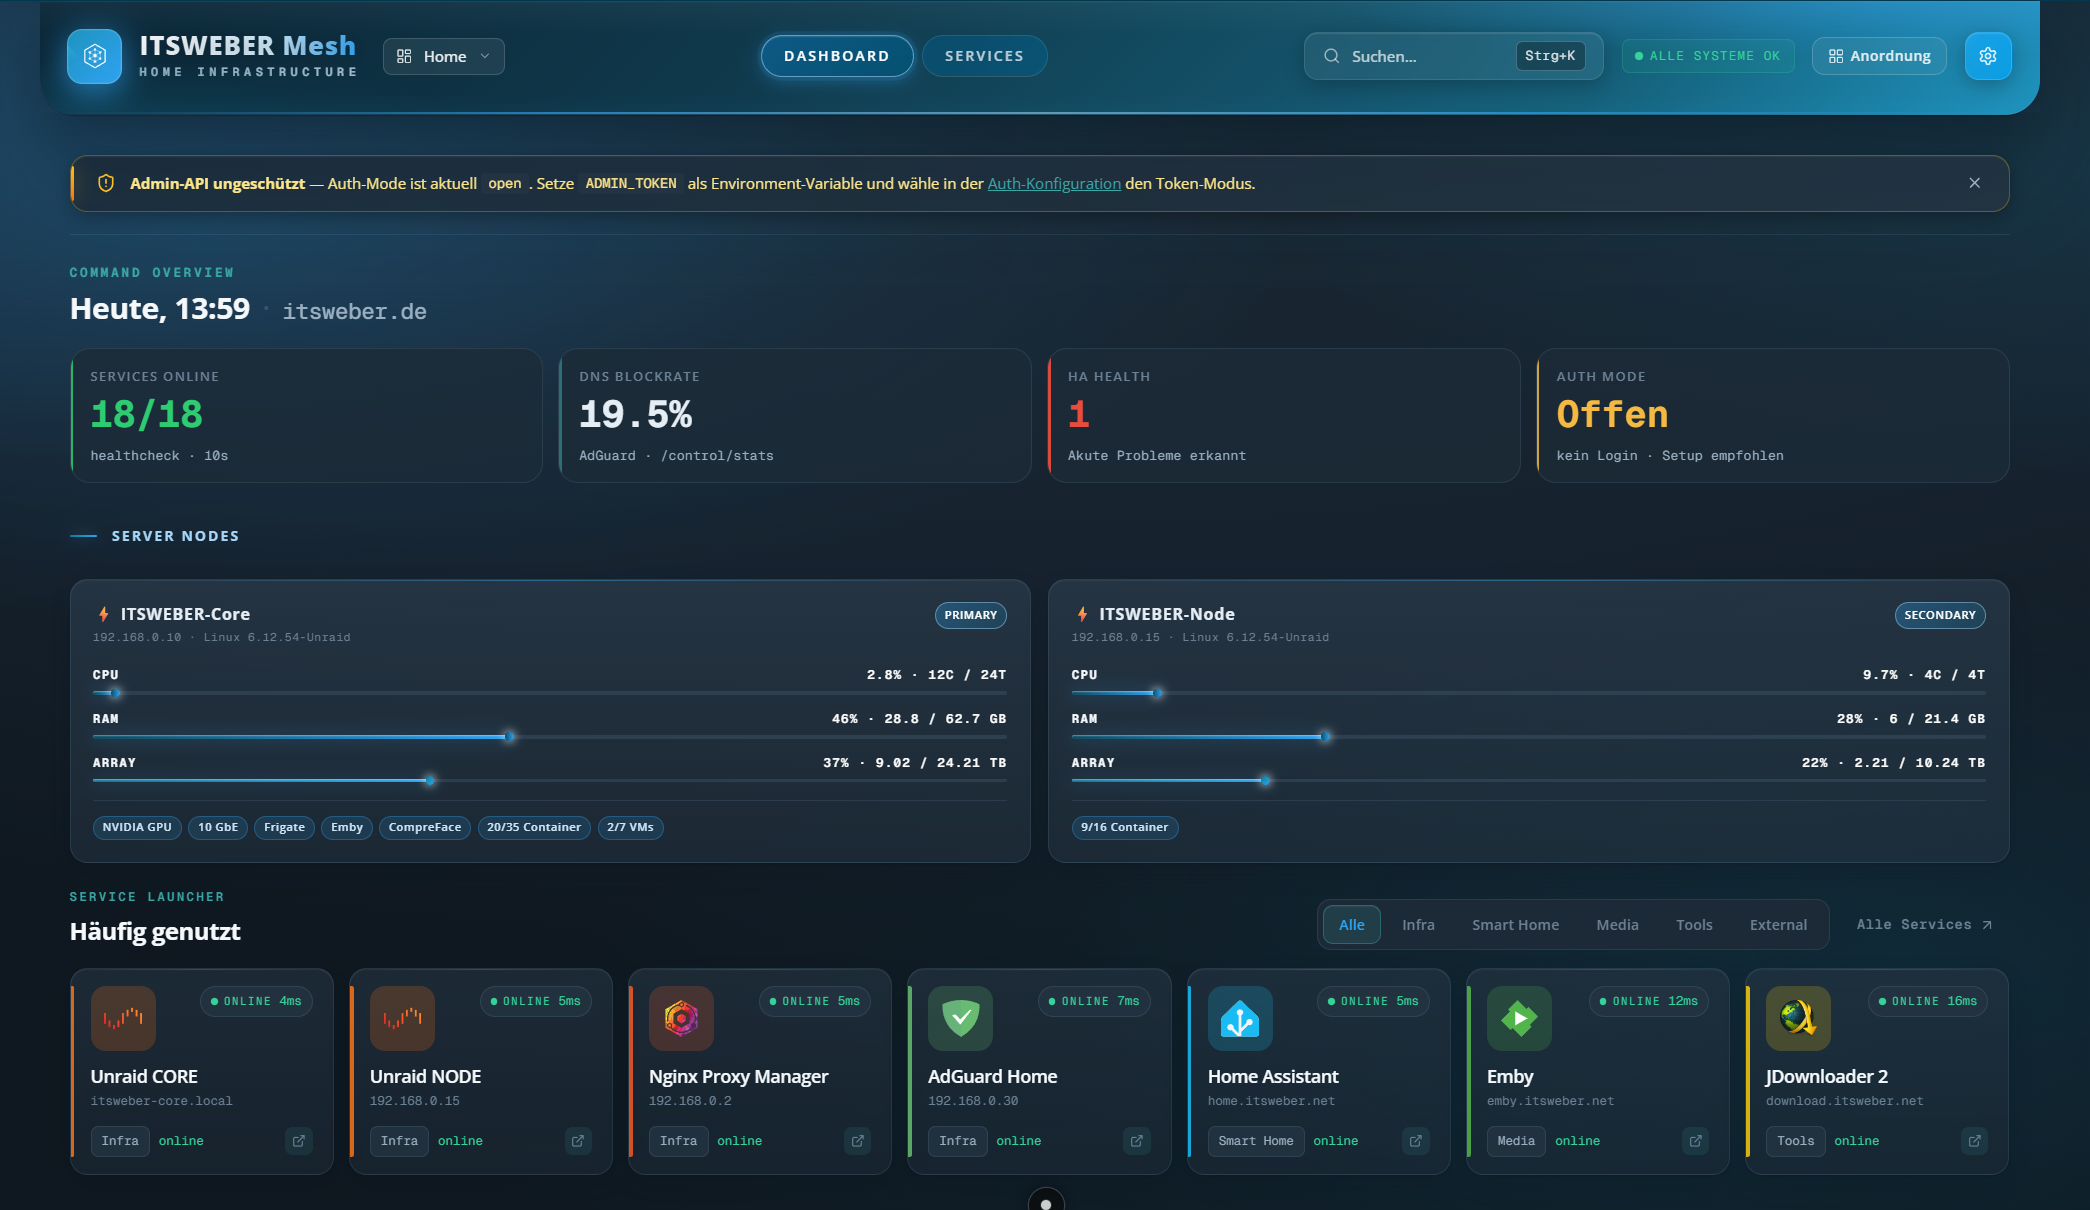Open the Alle Services link
This screenshot has height=1210, width=2090.
pyautogui.click(x=1924, y=925)
